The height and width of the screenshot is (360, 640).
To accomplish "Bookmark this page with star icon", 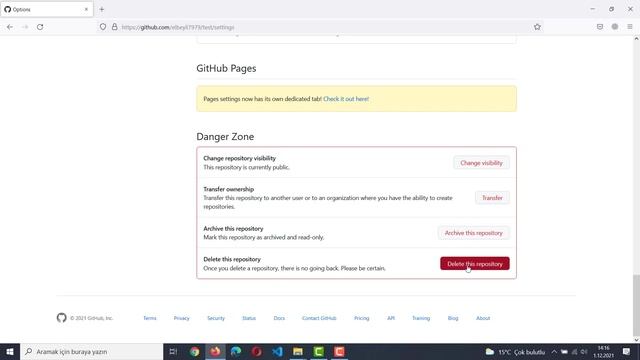I will (537, 27).
